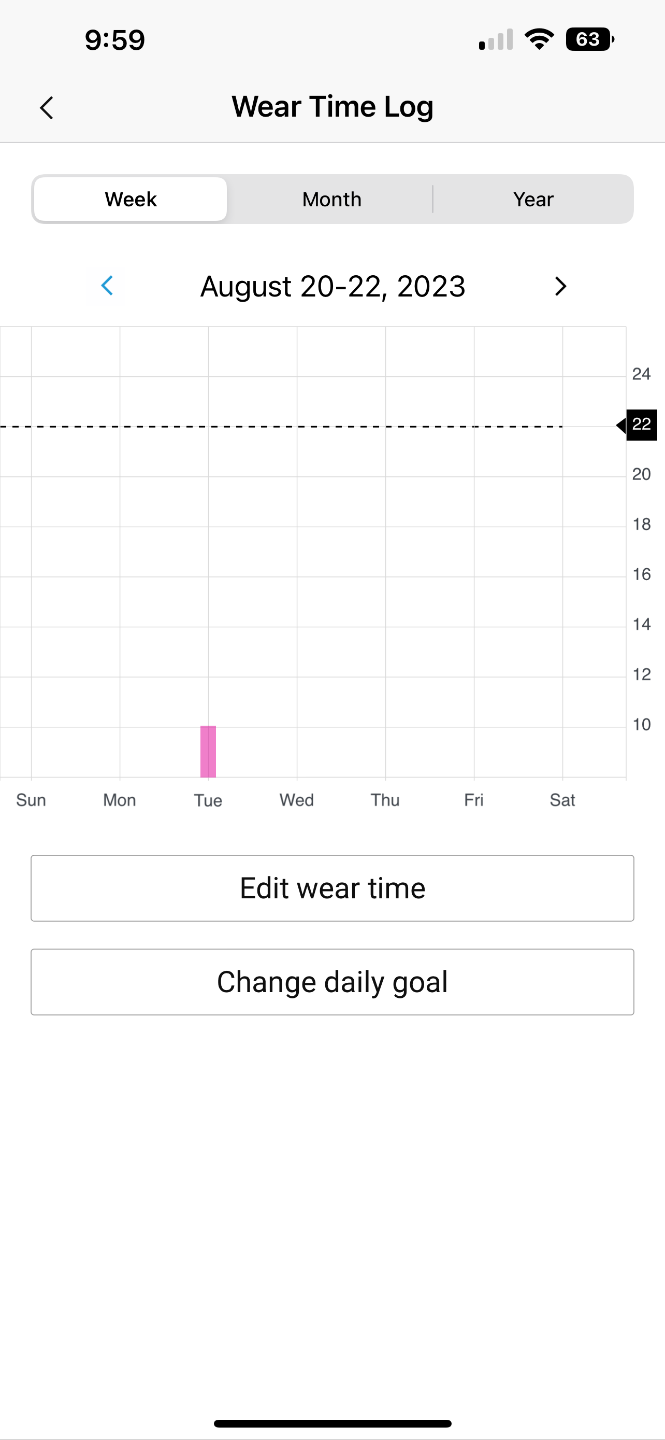665x1440 pixels.
Task: Tap the Tue axis label
Action: point(208,800)
